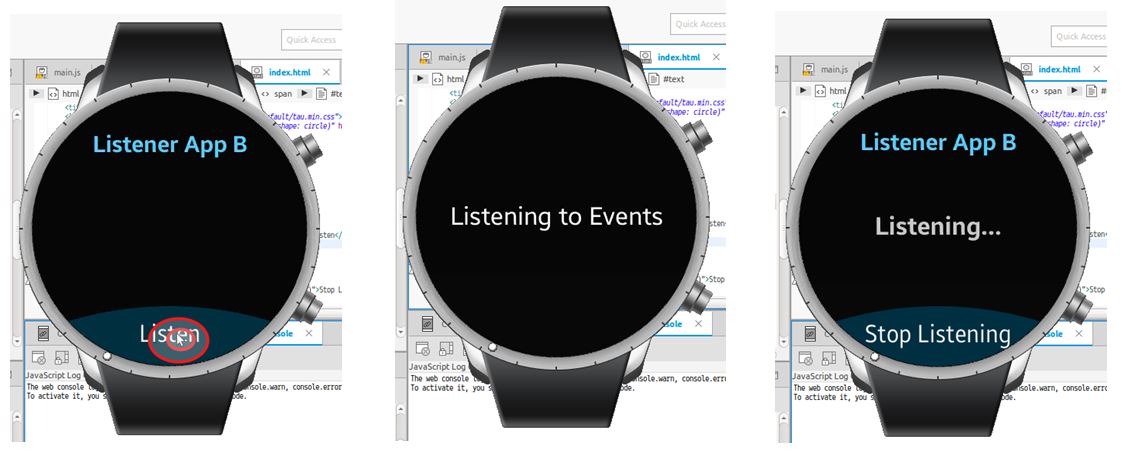The image size is (1123, 455).
Task: Click second console toolbar icon in middle window
Action: 445,349
